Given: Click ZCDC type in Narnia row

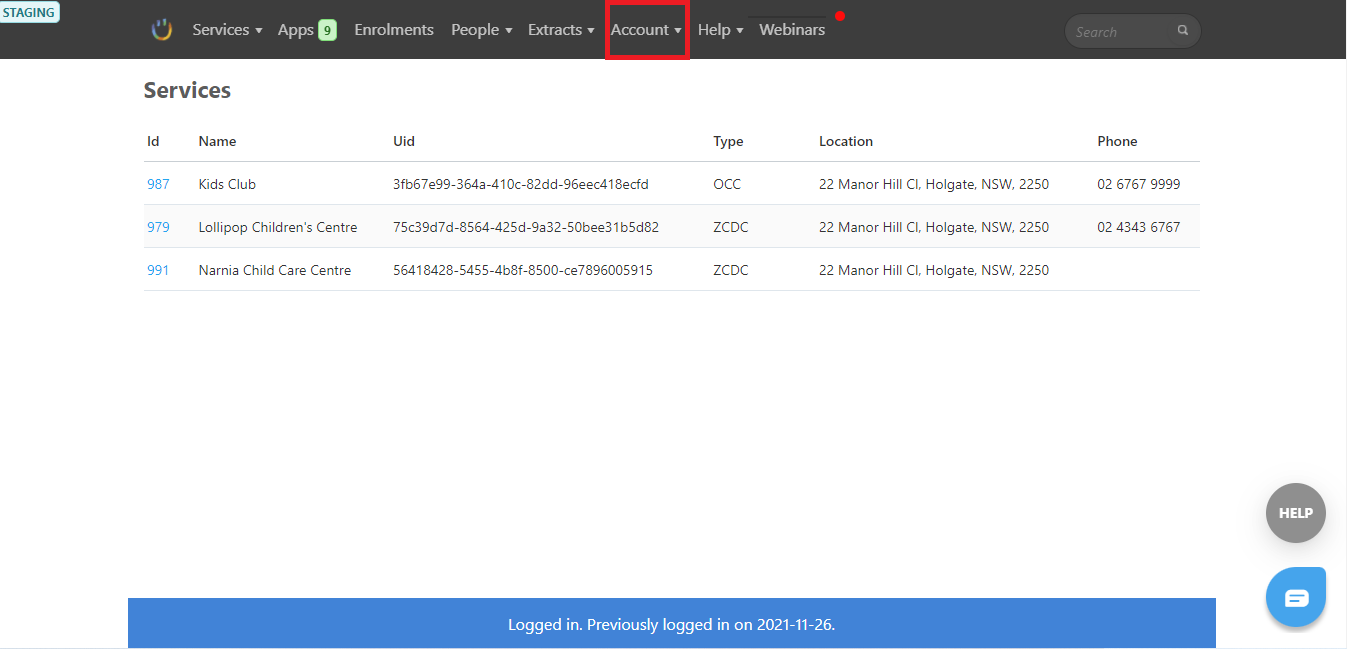Looking at the screenshot, I should tap(730, 270).
